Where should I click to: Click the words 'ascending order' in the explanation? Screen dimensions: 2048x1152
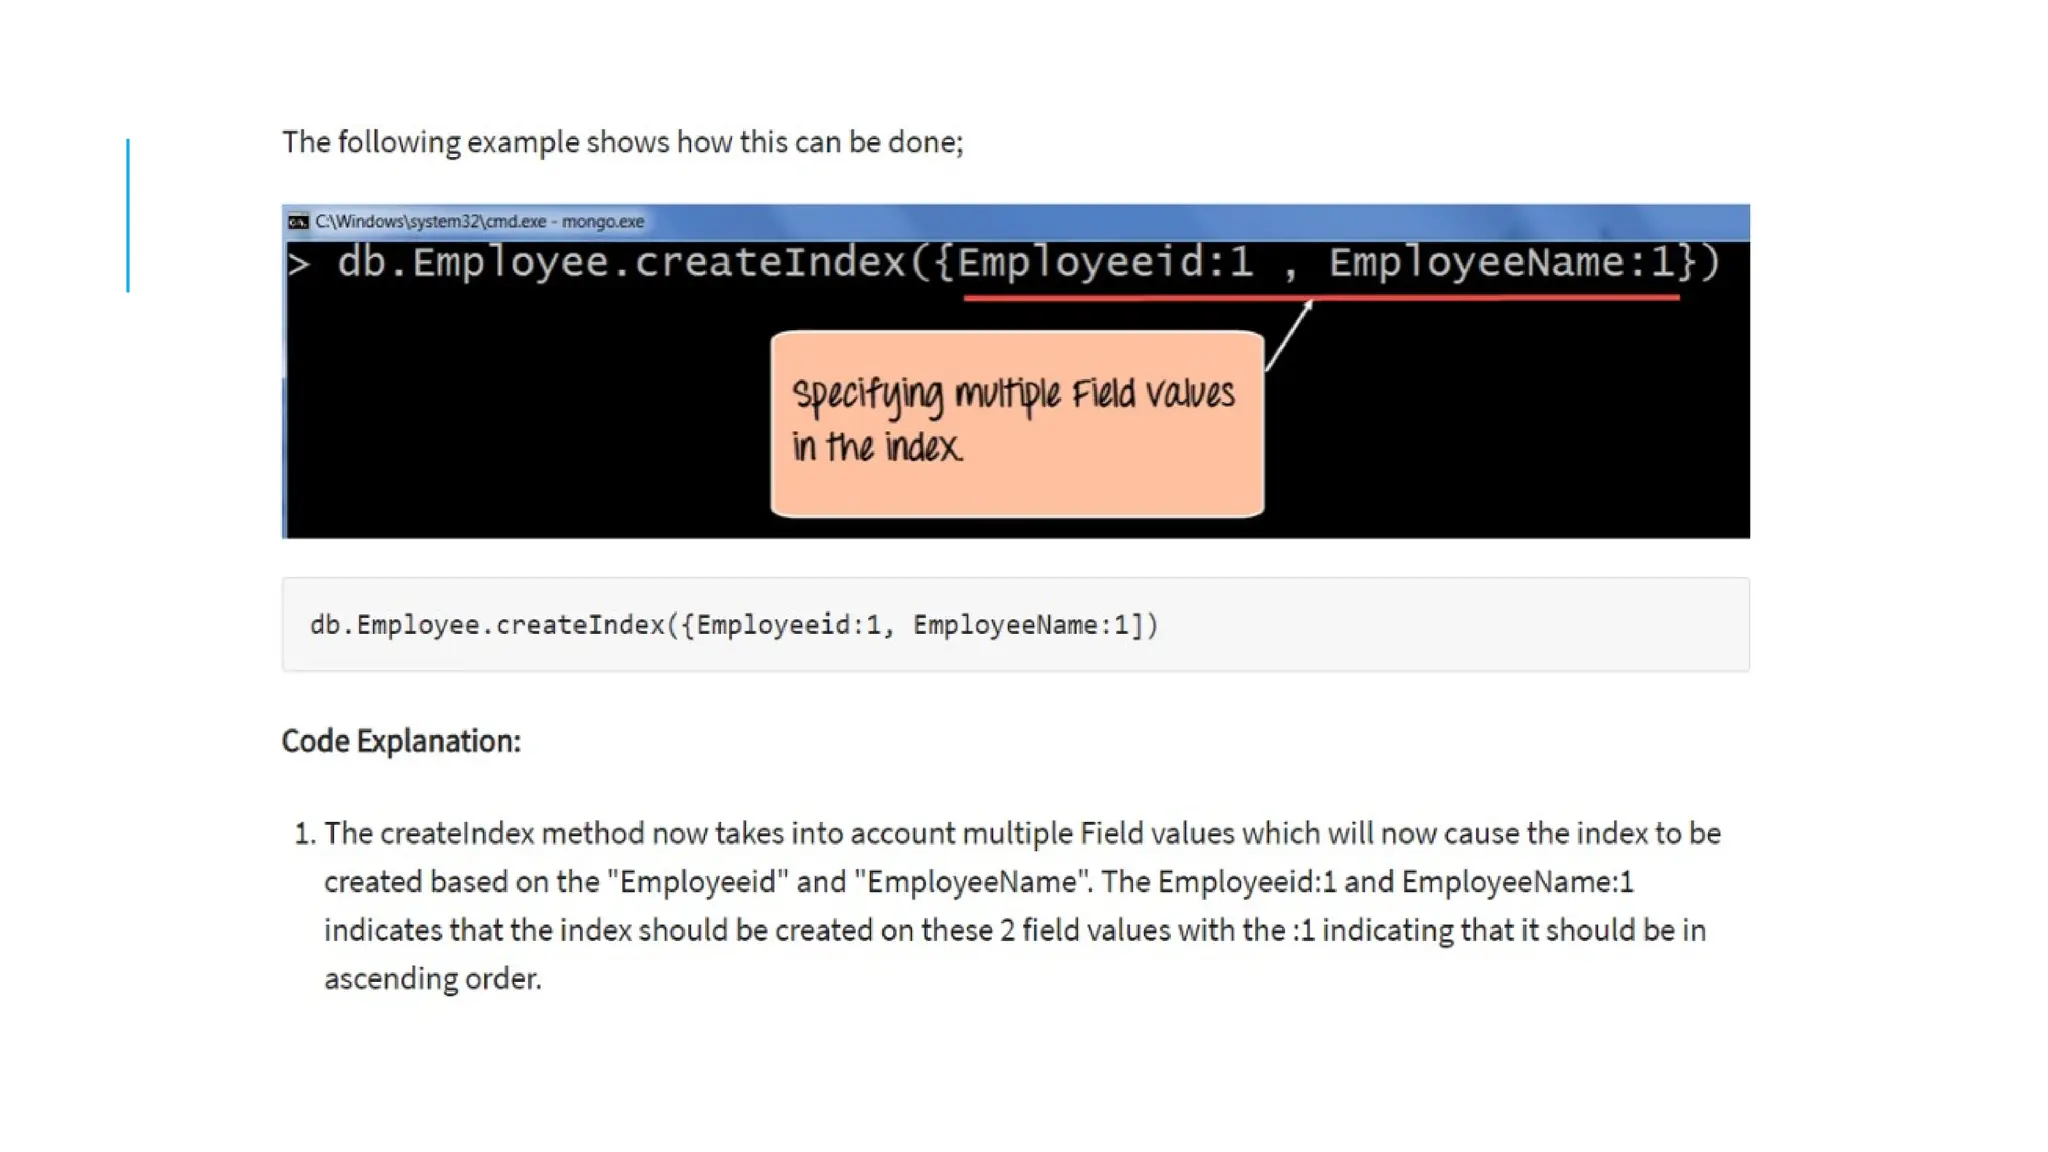pos(432,978)
